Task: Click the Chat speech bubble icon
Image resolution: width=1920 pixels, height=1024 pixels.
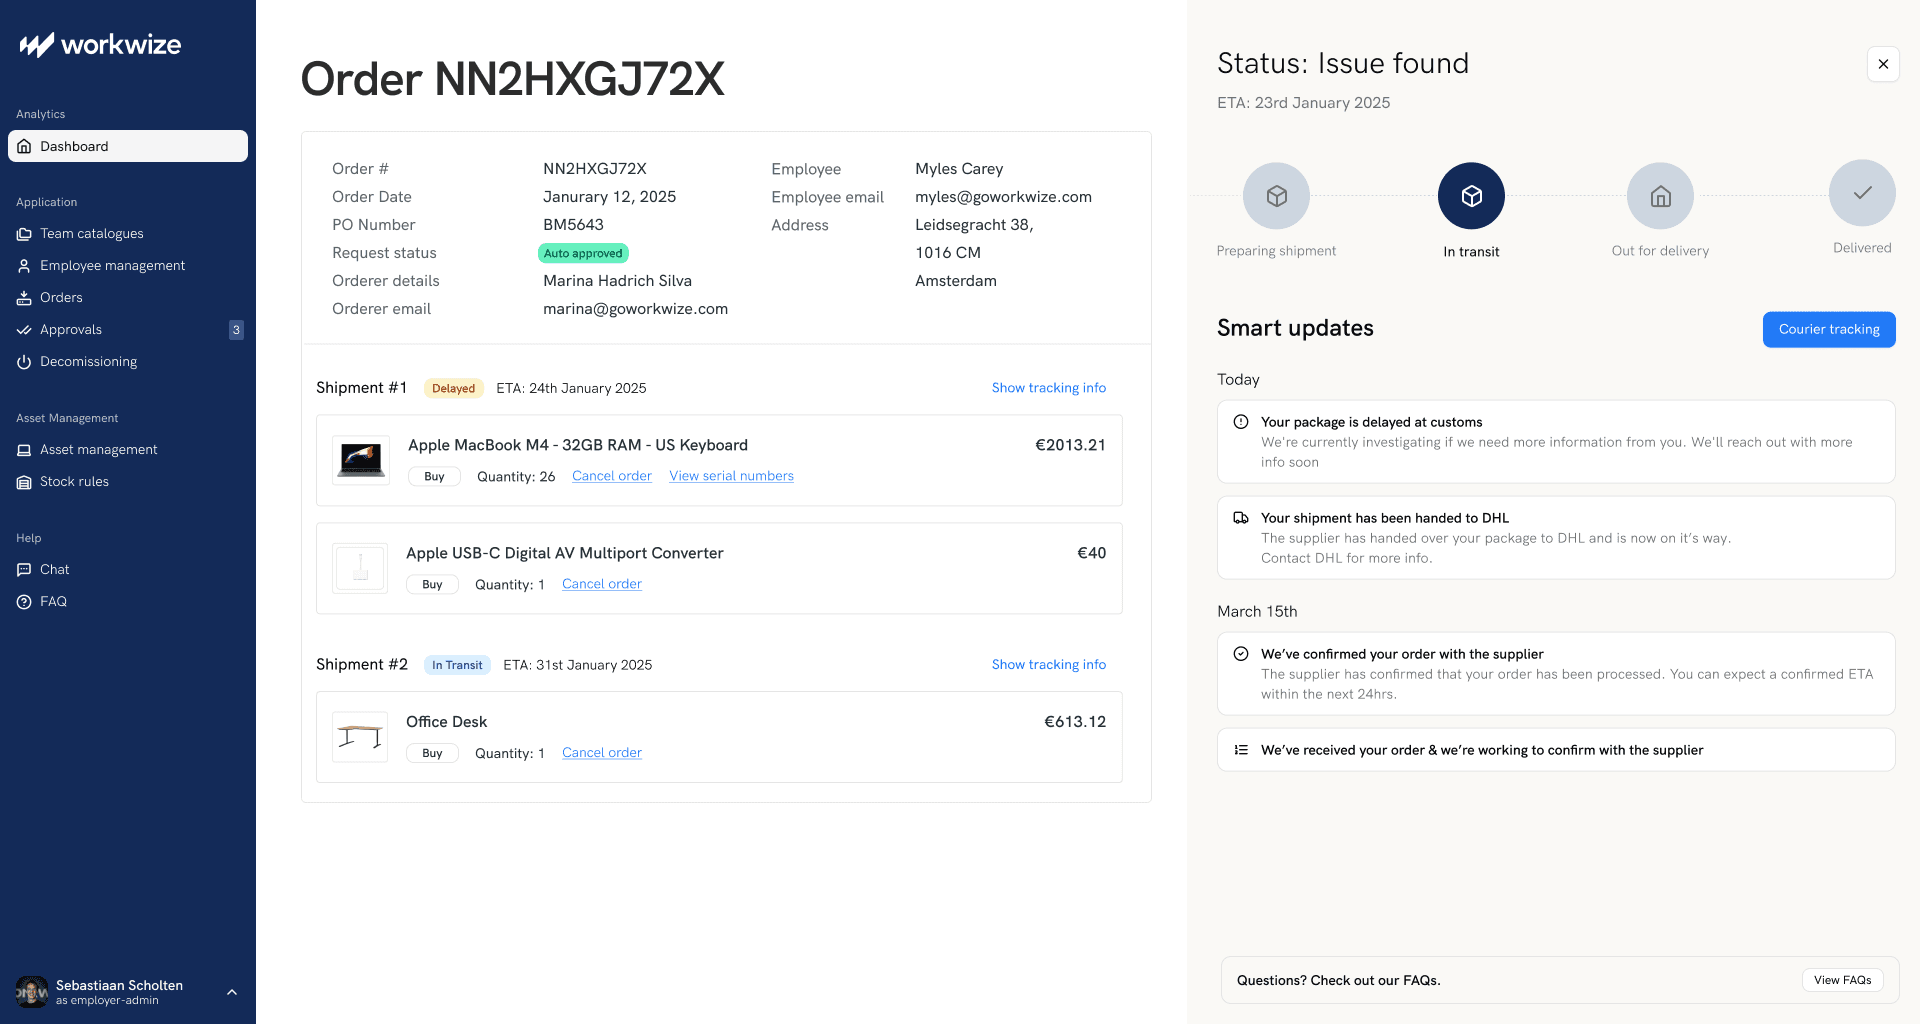Action: 24,570
